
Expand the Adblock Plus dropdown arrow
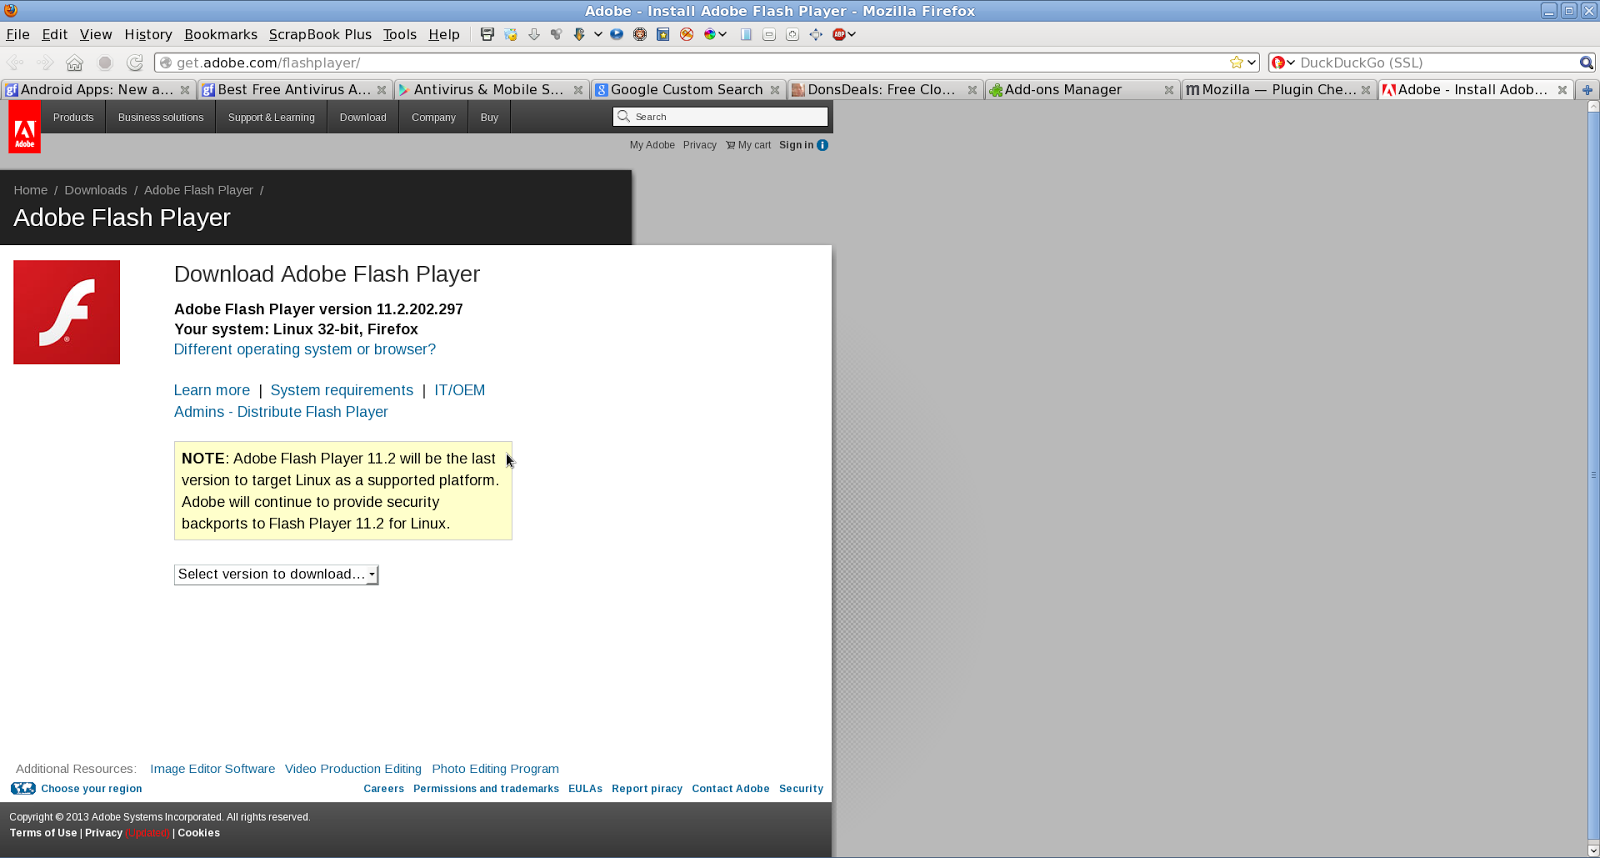coord(852,34)
